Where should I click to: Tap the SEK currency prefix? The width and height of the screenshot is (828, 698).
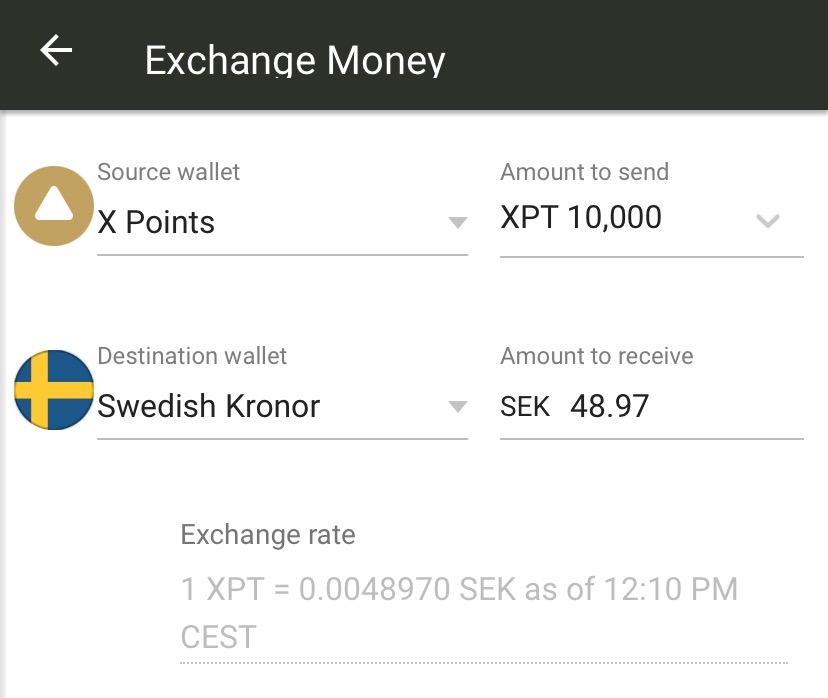525,407
